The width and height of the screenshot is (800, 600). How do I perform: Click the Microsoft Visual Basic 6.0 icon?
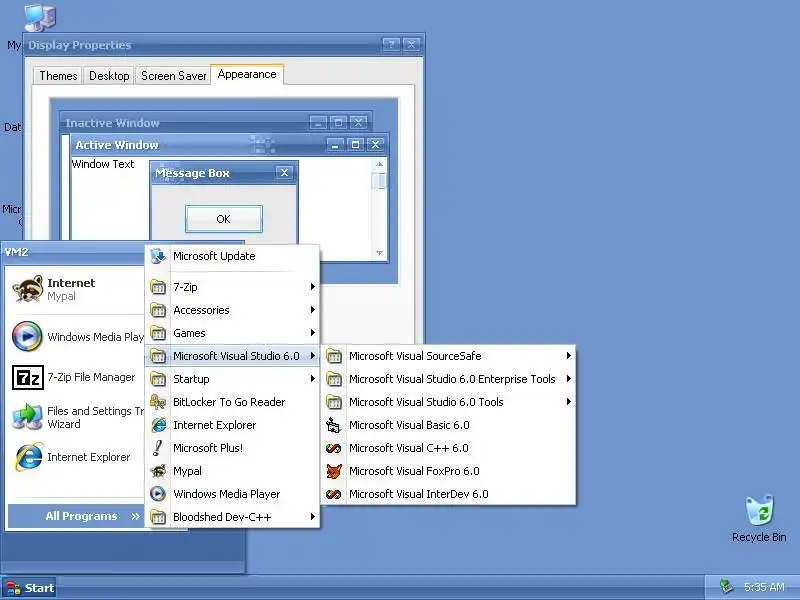(333, 425)
